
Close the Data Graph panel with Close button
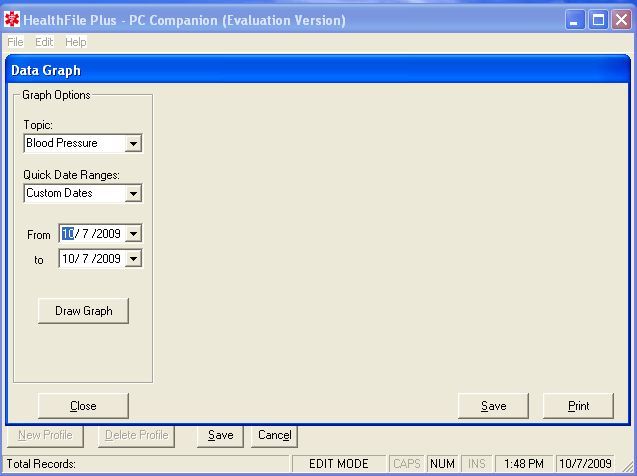pyautogui.click(x=83, y=406)
